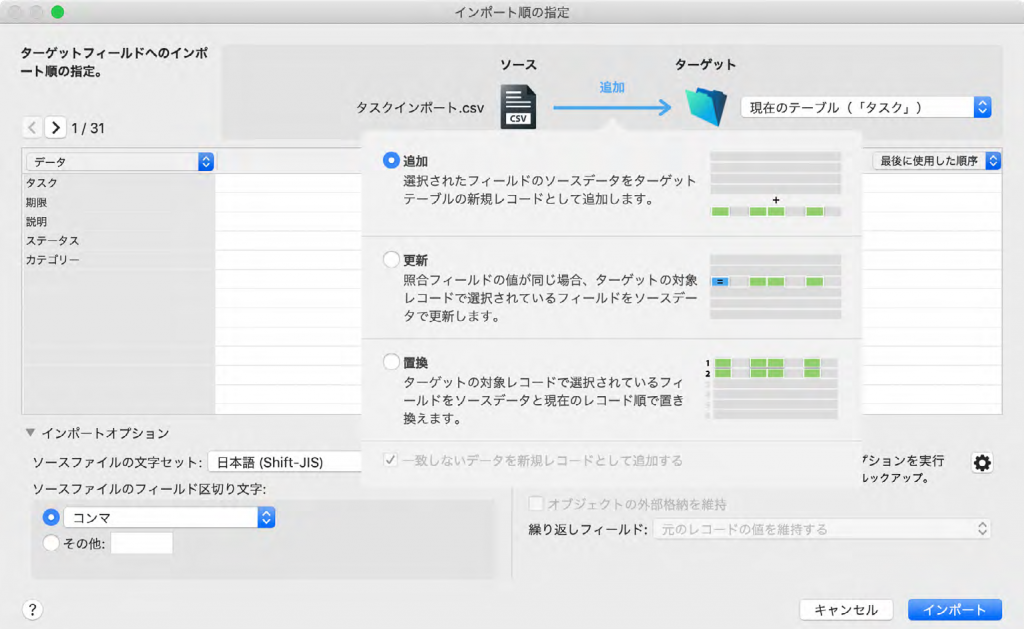Open the 繰り返しフィールド dropdown
Image resolution: width=1024 pixels, height=629 pixels.
(x=822, y=529)
